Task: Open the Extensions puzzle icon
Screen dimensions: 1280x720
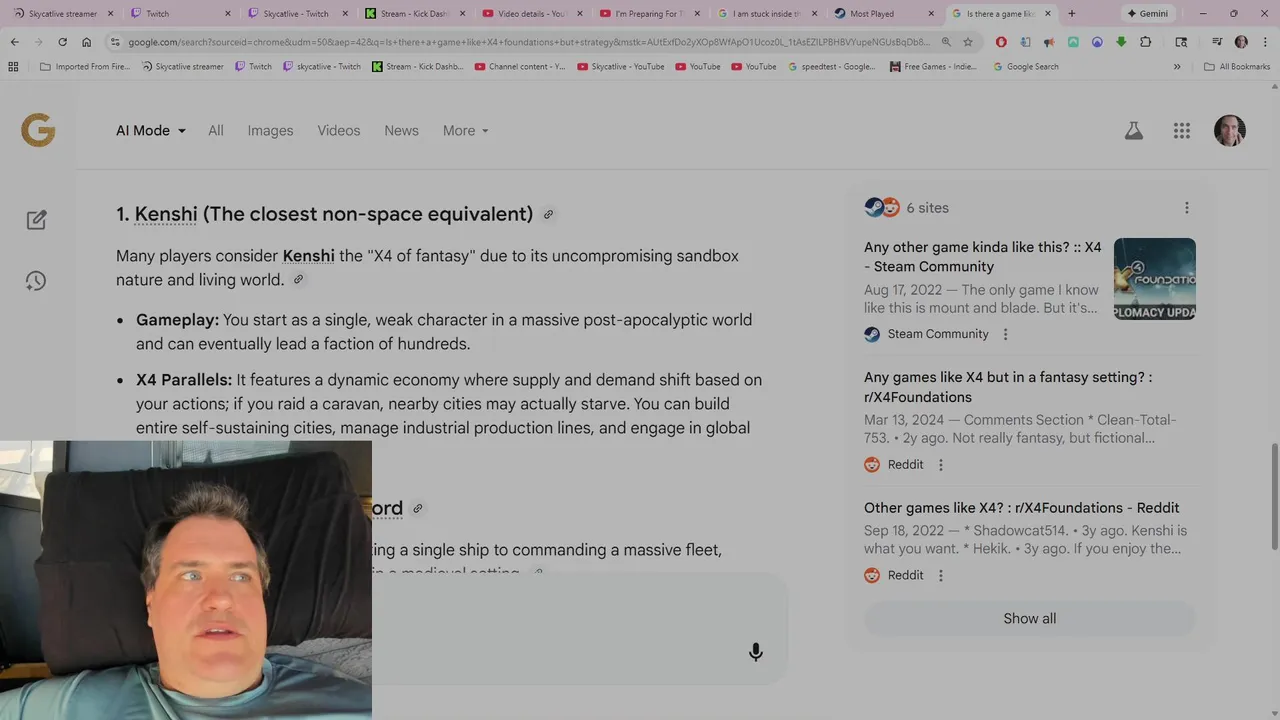Action: click(x=1146, y=42)
